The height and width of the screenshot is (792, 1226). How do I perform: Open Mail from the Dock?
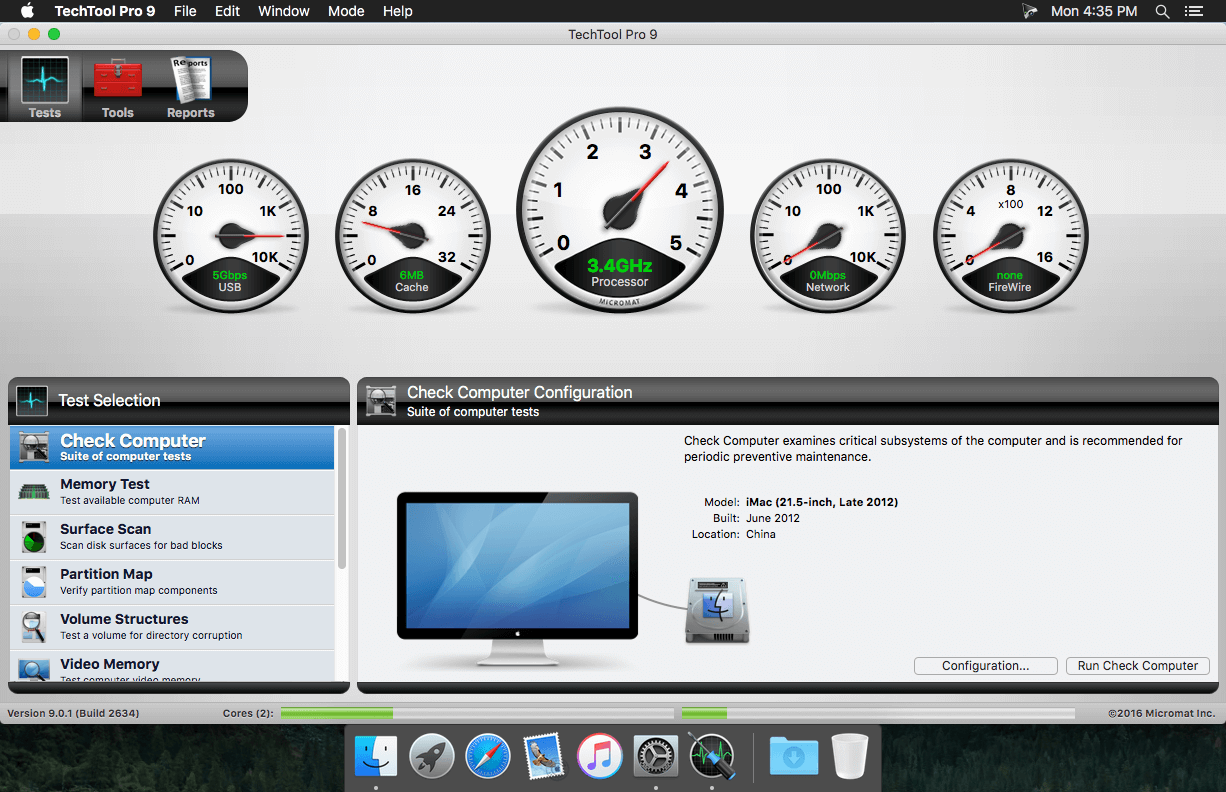544,756
